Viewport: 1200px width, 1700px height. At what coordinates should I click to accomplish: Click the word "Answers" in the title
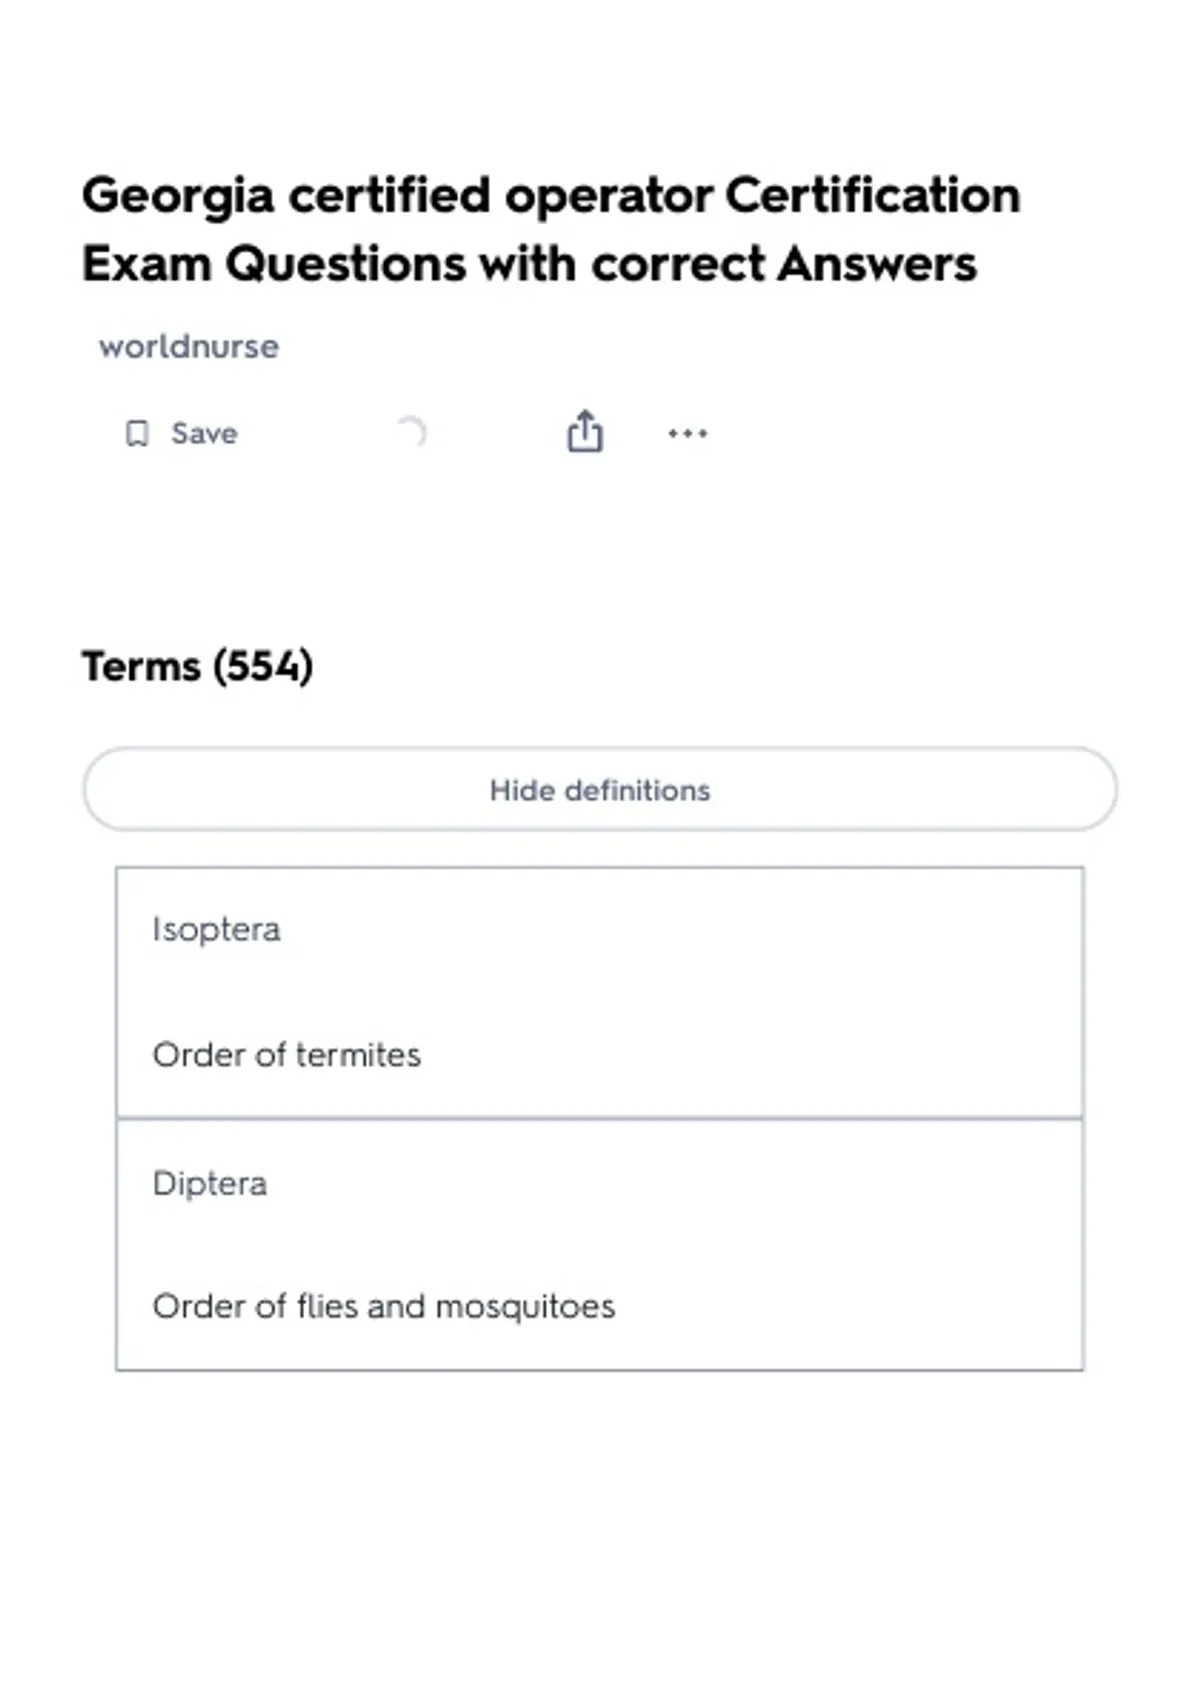877,264
